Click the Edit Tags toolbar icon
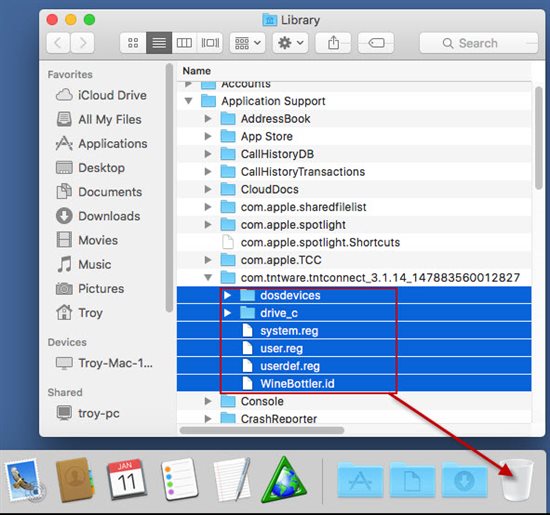550x515 pixels. coord(376,43)
